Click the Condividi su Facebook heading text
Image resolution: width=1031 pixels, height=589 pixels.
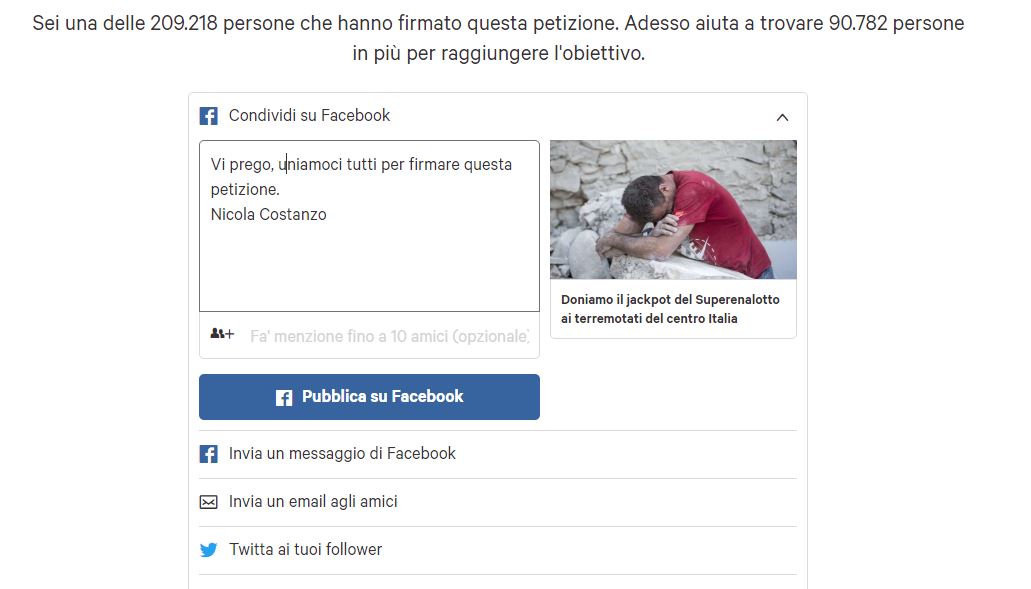309,116
